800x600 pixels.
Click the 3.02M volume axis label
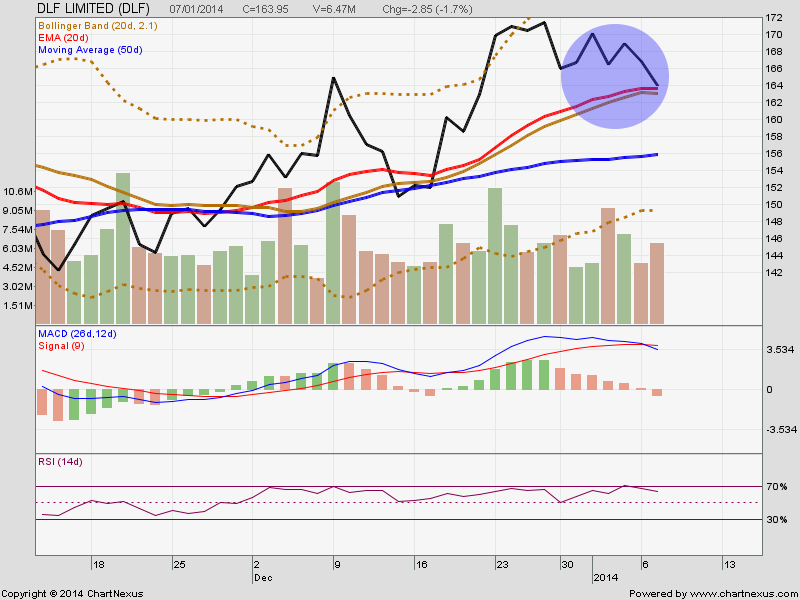point(18,287)
